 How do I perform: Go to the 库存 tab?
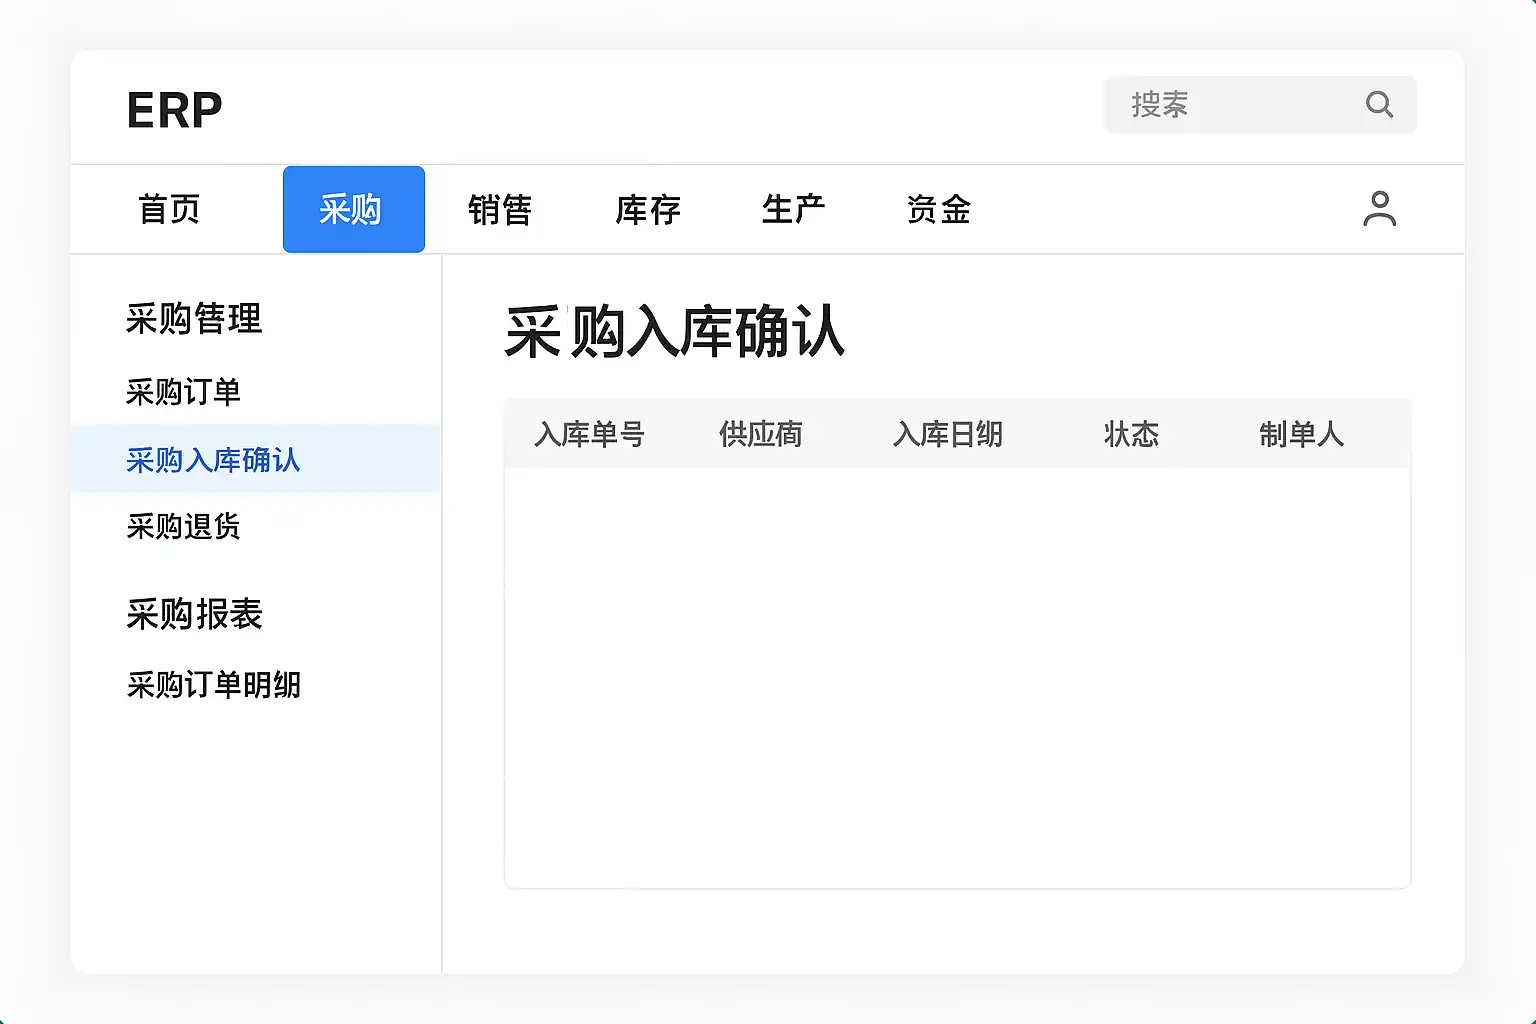click(x=648, y=210)
